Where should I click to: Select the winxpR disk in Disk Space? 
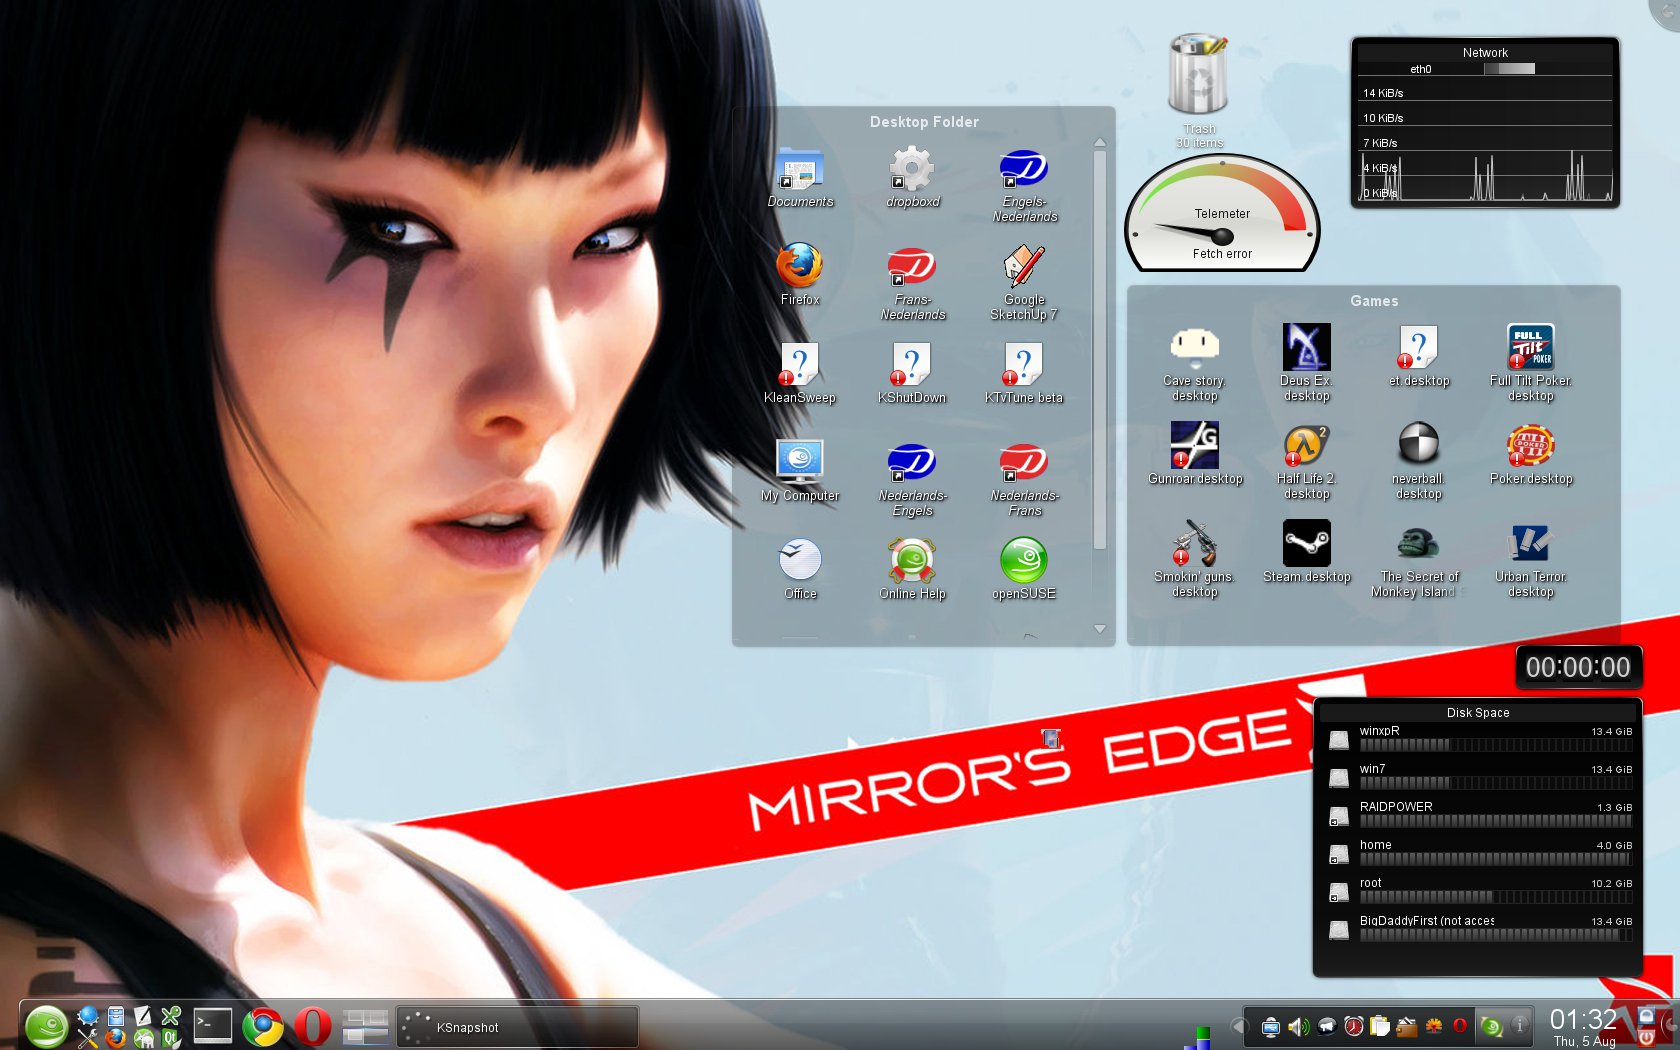pyautogui.click(x=1479, y=738)
